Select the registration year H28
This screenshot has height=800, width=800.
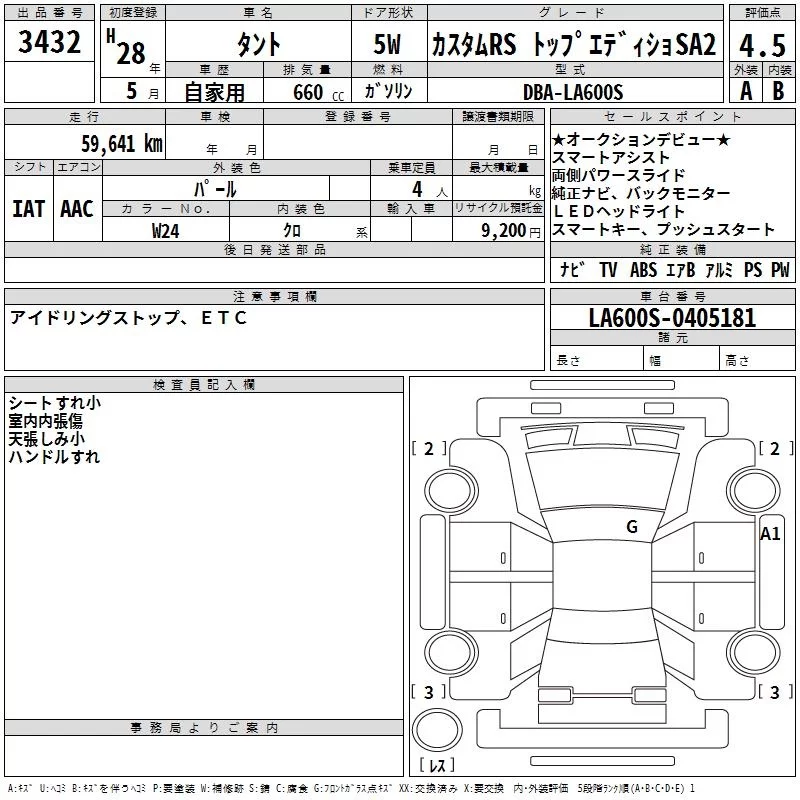tap(126, 47)
